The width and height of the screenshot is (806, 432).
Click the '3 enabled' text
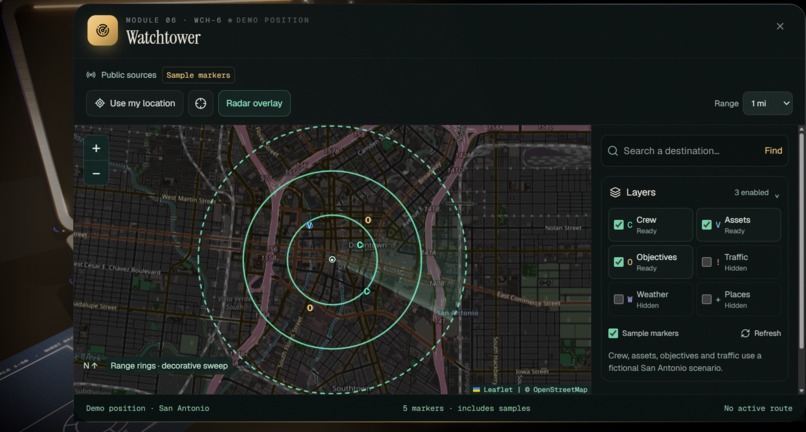point(751,192)
